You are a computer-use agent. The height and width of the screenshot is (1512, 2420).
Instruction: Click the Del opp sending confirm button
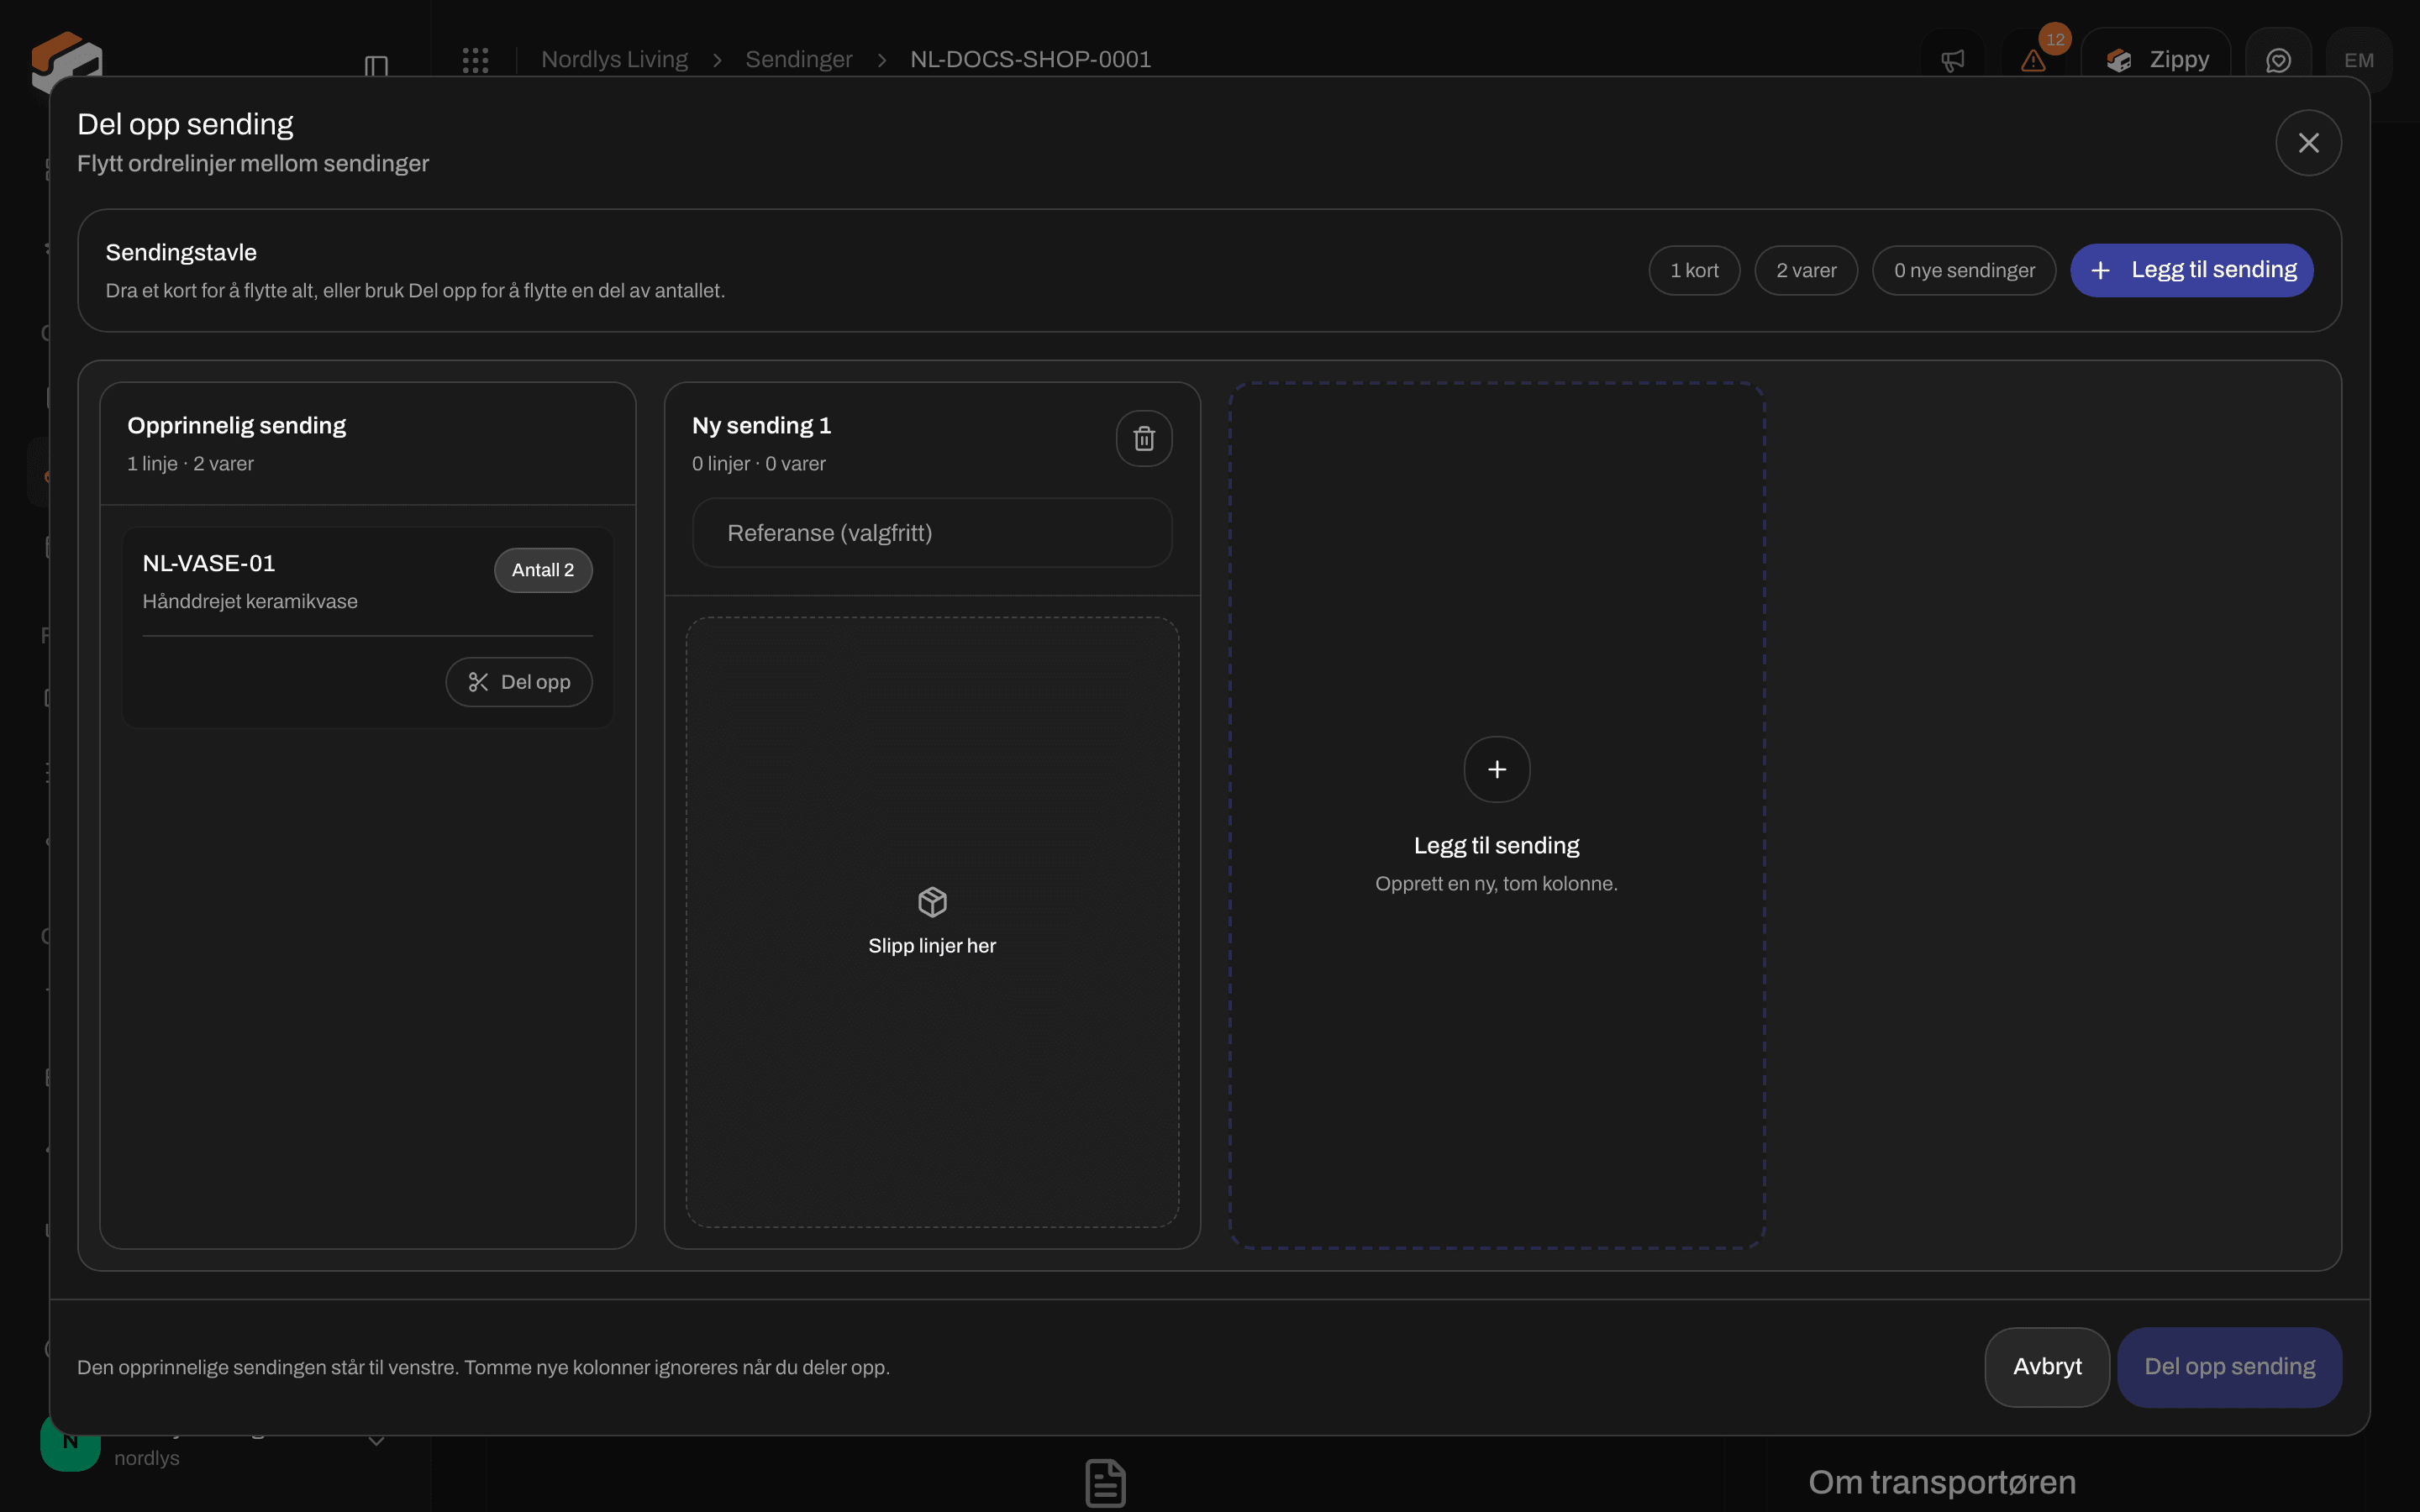(x=2229, y=1367)
